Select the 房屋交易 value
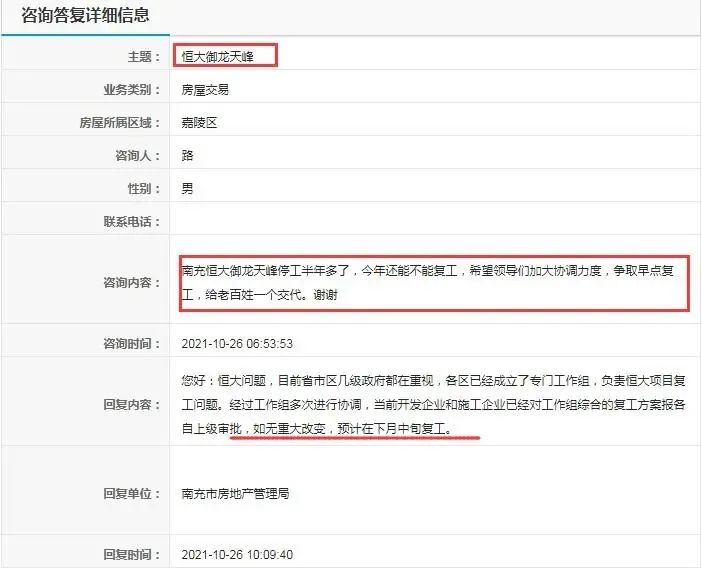Image resolution: width=702 pixels, height=569 pixels. [205, 90]
